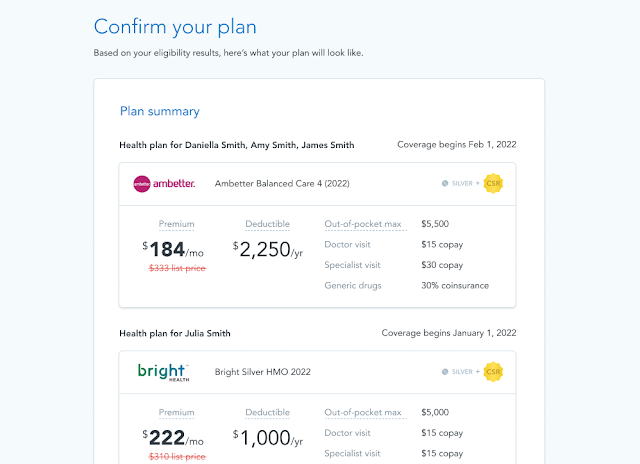
Task: Click Out-of-pocket max in Ambetter card
Action: [363, 224]
